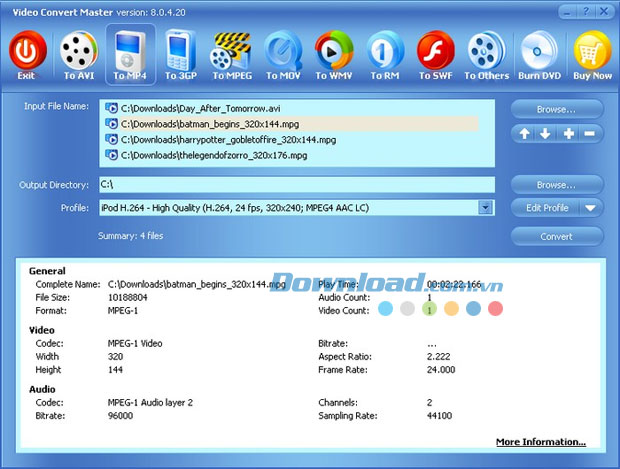
Task: Click the Convert button
Action: [557, 237]
